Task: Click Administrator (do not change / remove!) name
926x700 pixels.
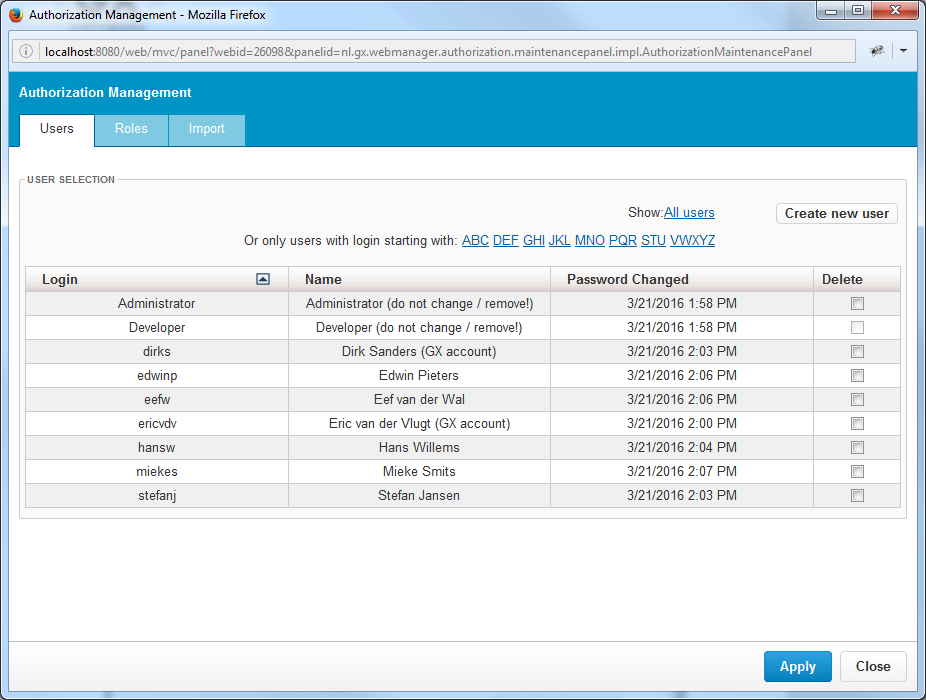Action: tap(419, 304)
